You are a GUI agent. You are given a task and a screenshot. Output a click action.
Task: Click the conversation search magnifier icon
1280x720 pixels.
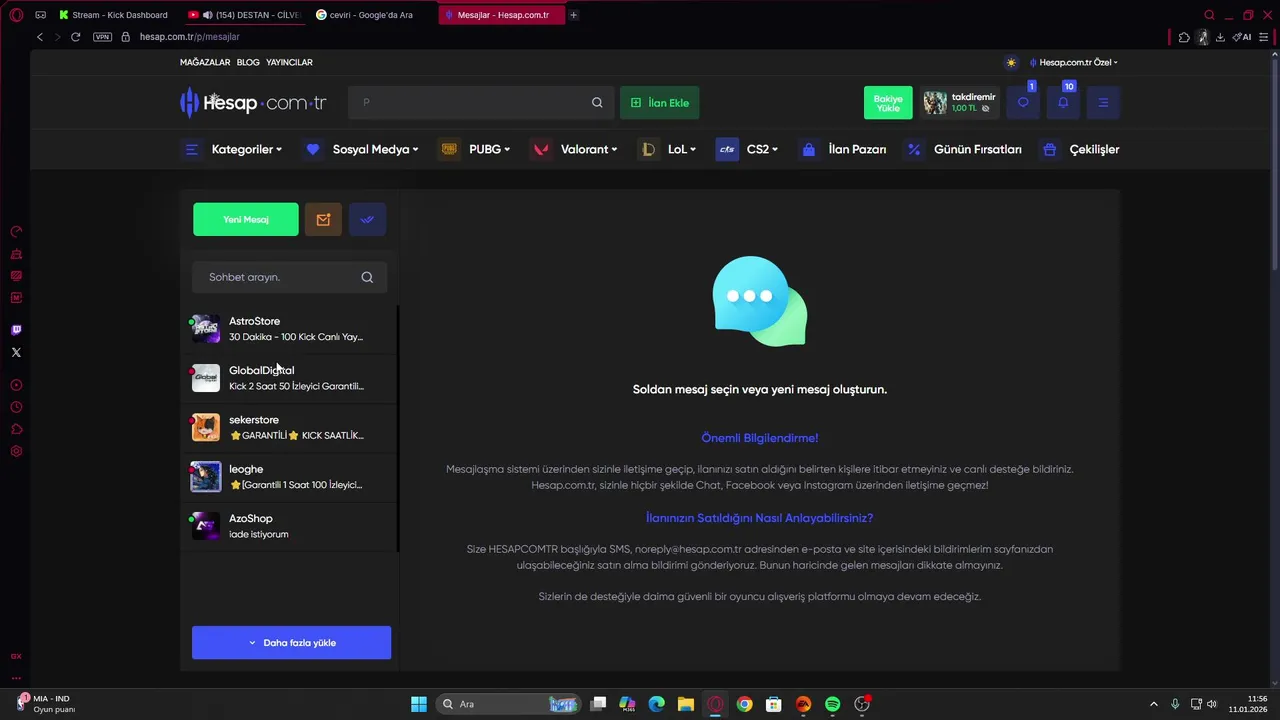pyautogui.click(x=367, y=277)
